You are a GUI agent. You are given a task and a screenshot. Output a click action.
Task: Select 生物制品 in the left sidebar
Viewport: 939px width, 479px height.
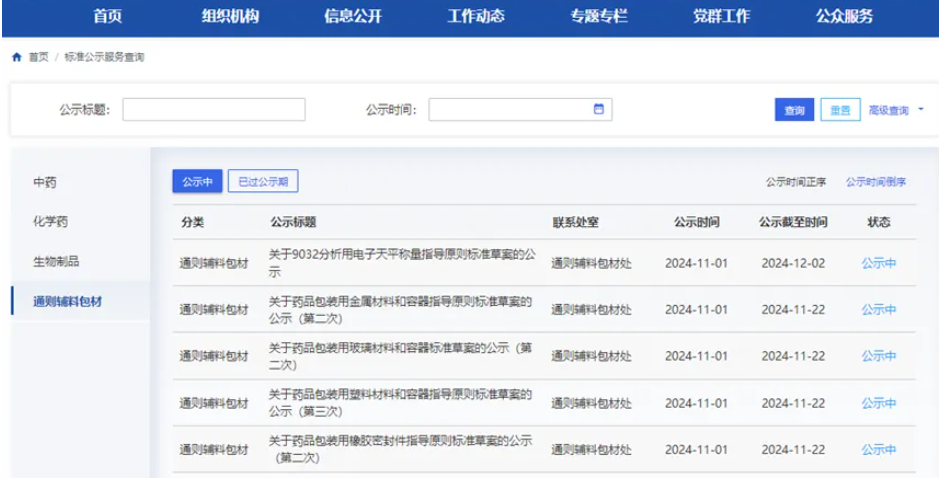(57, 261)
